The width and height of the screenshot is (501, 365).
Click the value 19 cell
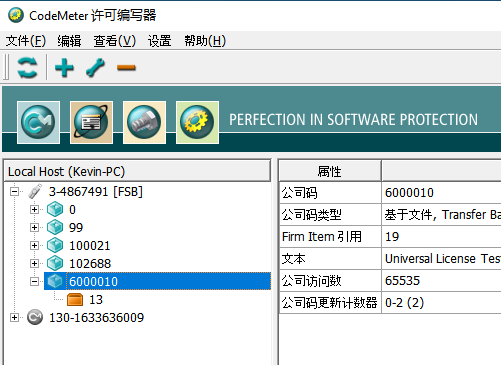point(441,237)
